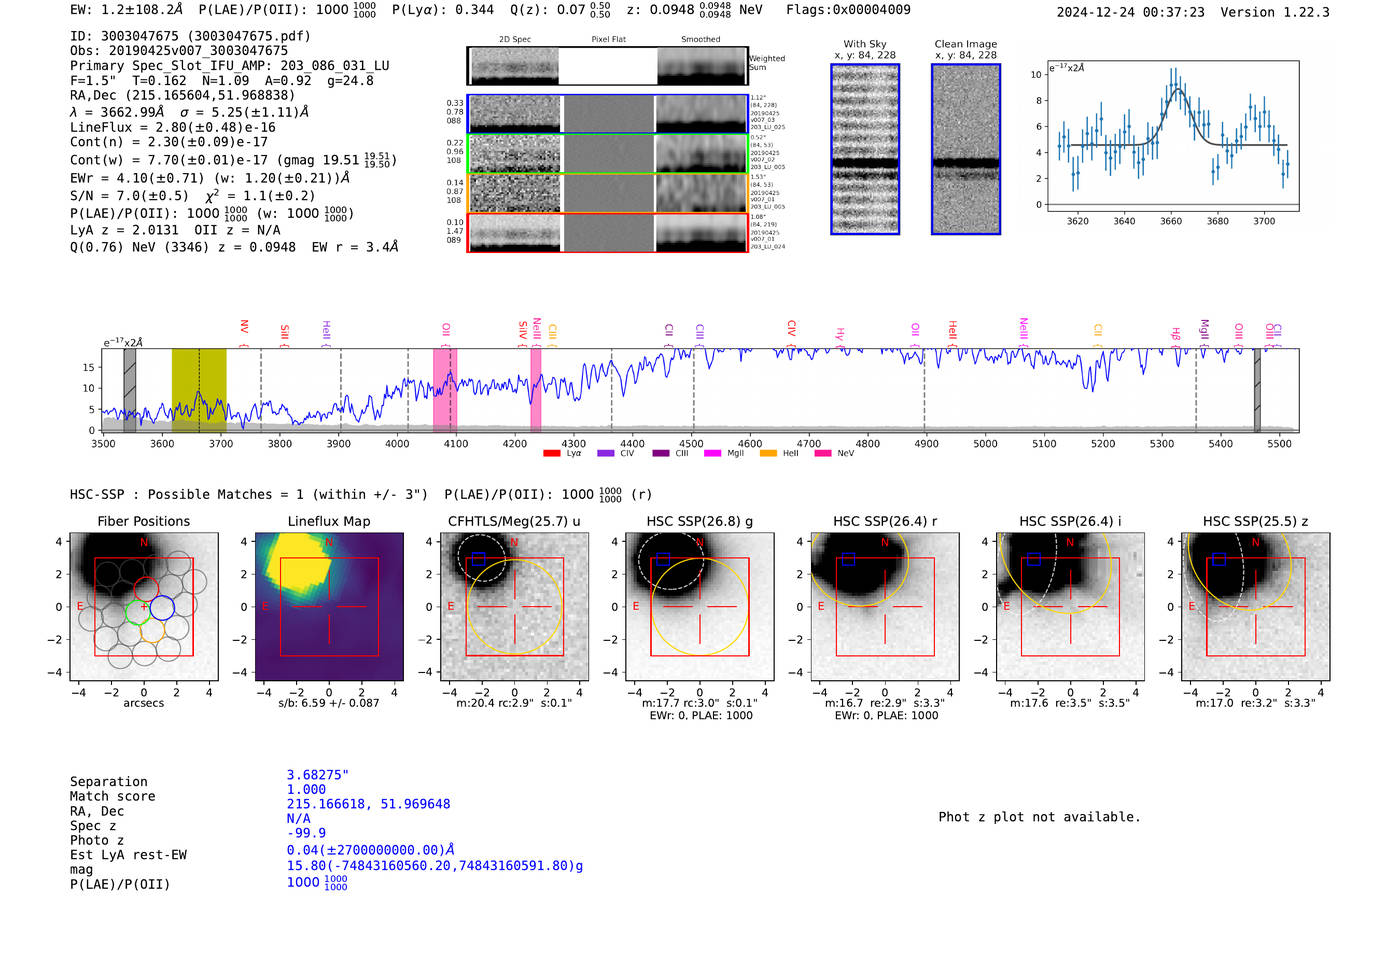The height and width of the screenshot is (953, 1400).
Task: Select the Weighted Sum 2D spectrum row
Action: pyautogui.click(x=607, y=66)
